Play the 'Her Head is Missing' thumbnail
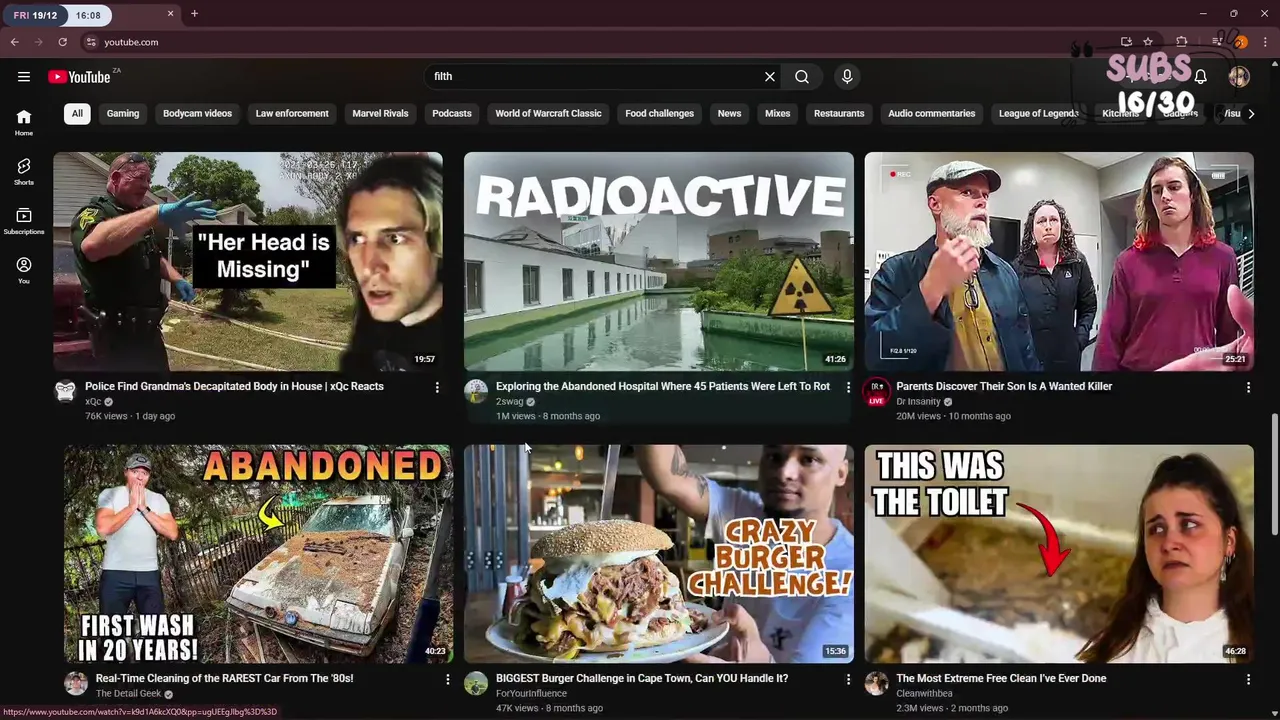Image resolution: width=1280 pixels, height=720 pixels. [248, 261]
